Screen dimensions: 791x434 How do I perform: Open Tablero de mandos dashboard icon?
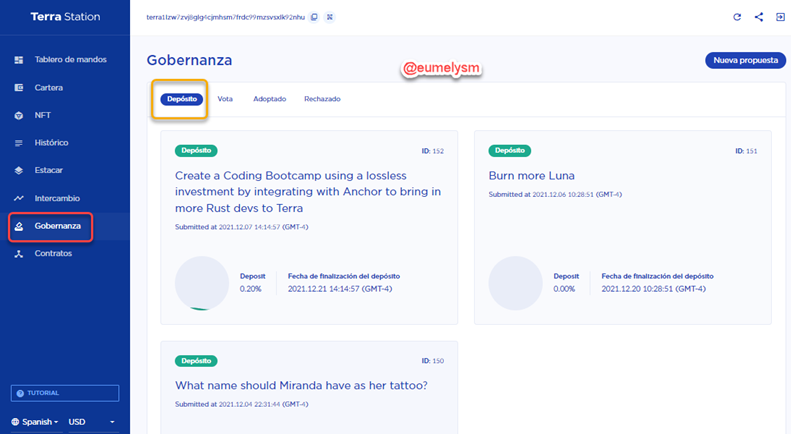coord(19,60)
